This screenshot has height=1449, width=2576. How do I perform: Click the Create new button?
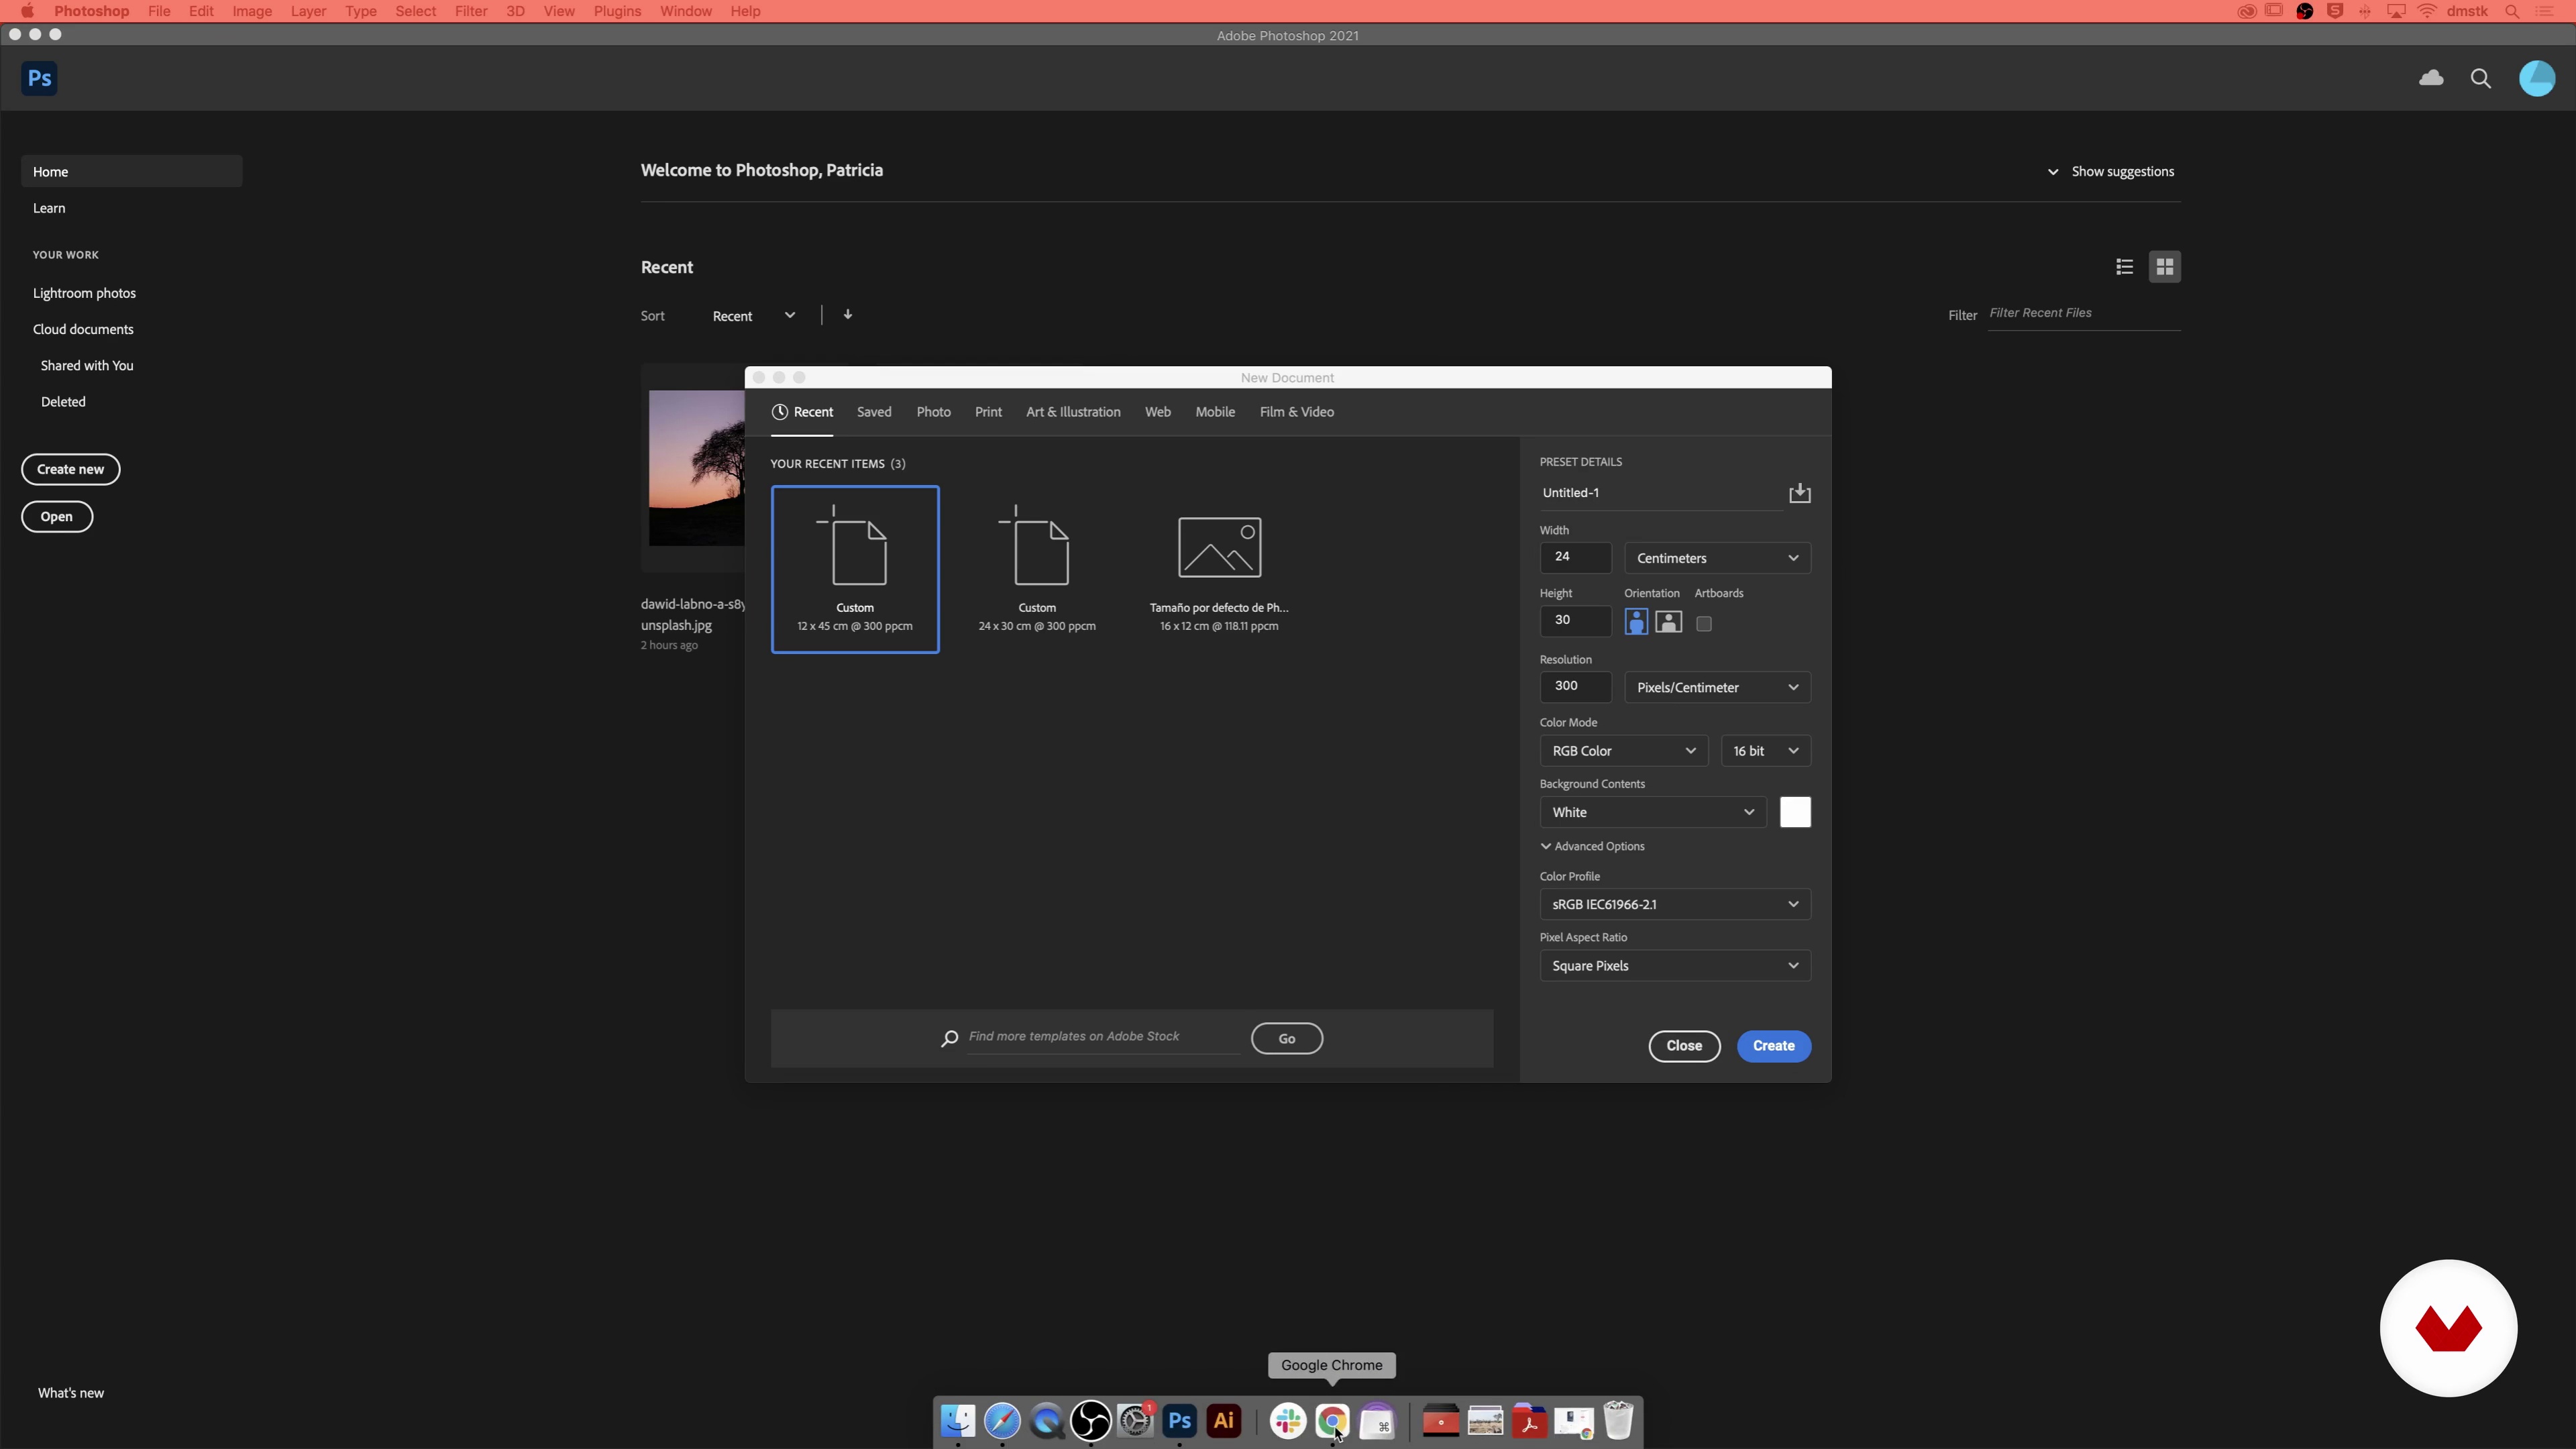click(71, 469)
